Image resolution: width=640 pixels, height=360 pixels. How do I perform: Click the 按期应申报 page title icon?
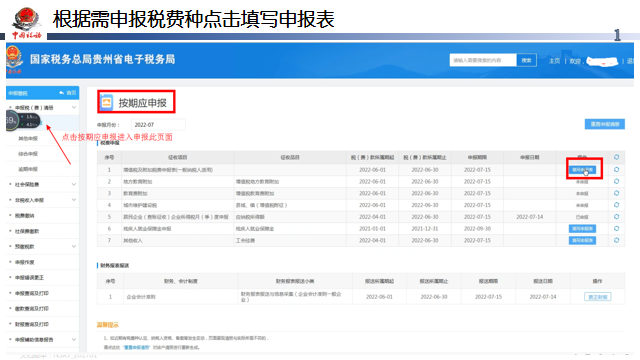click(x=107, y=102)
